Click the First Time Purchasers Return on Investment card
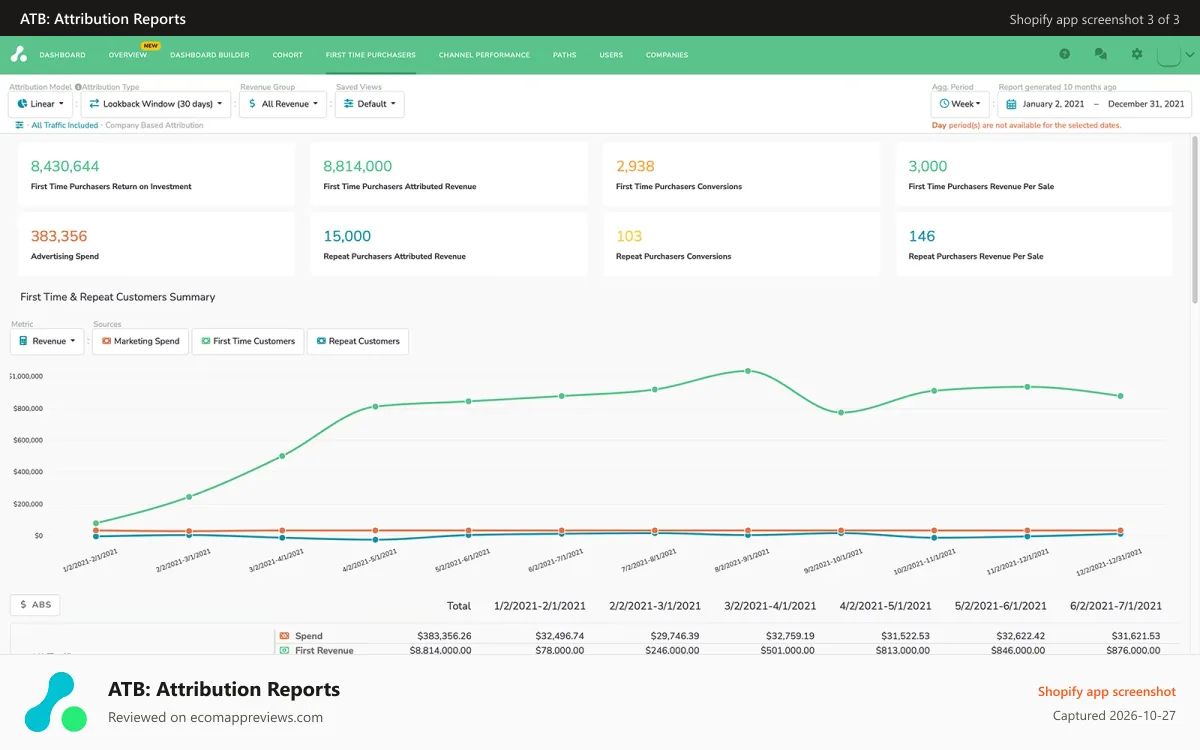Image resolution: width=1200 pixels, height=750 pixels. click(157, 174)
